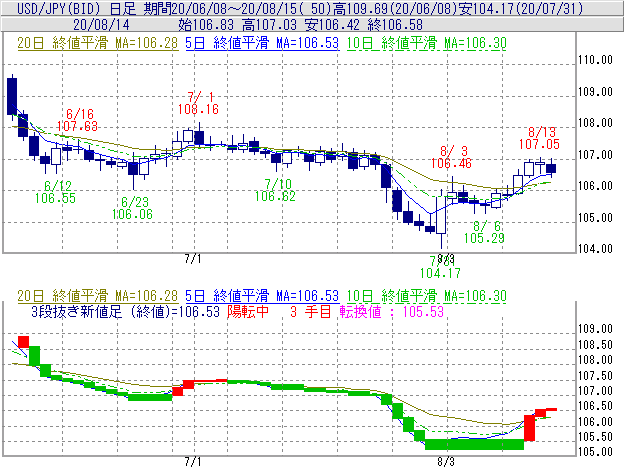Screen dimensions: 624x474
Task: Click the 109.00 label on lower chart axis
Action: [x=595, y=329]
